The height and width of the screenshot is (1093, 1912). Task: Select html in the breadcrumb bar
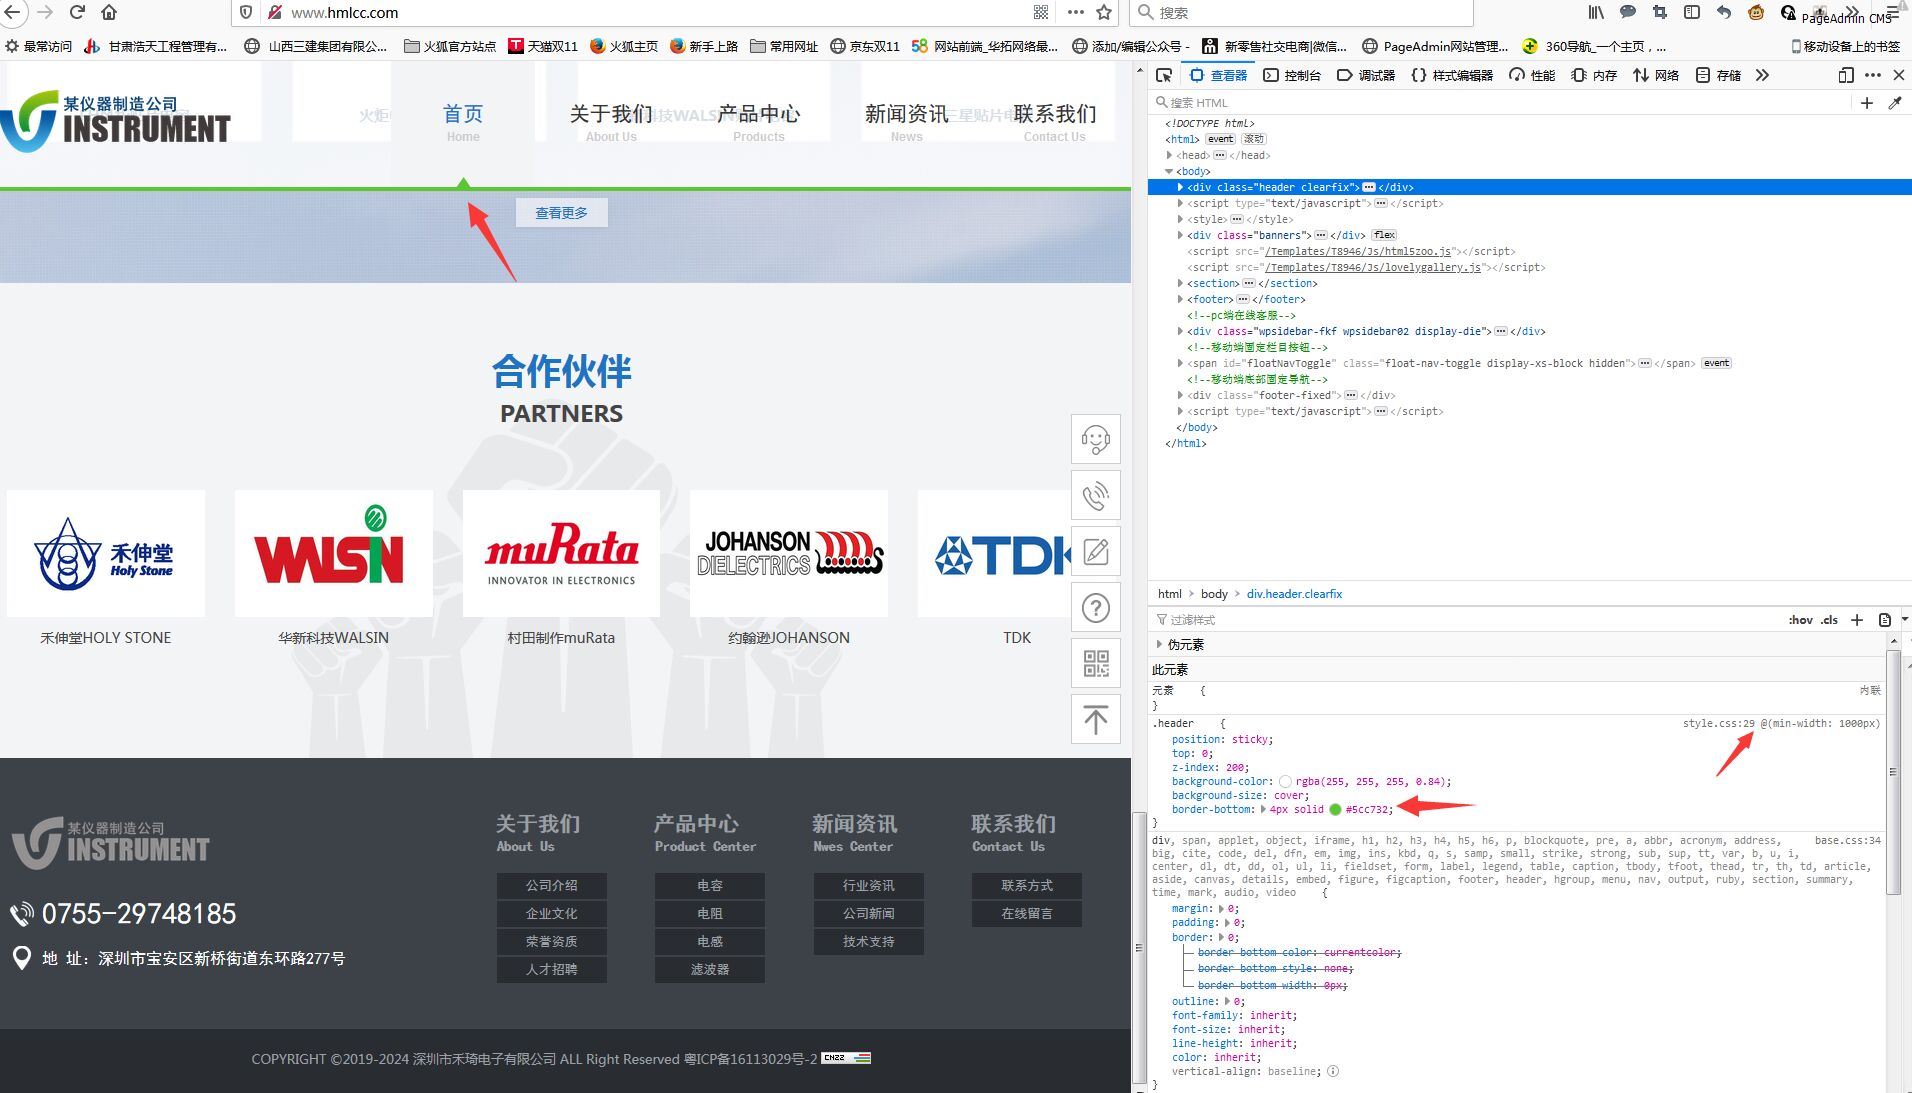[x=1169, y=594]
